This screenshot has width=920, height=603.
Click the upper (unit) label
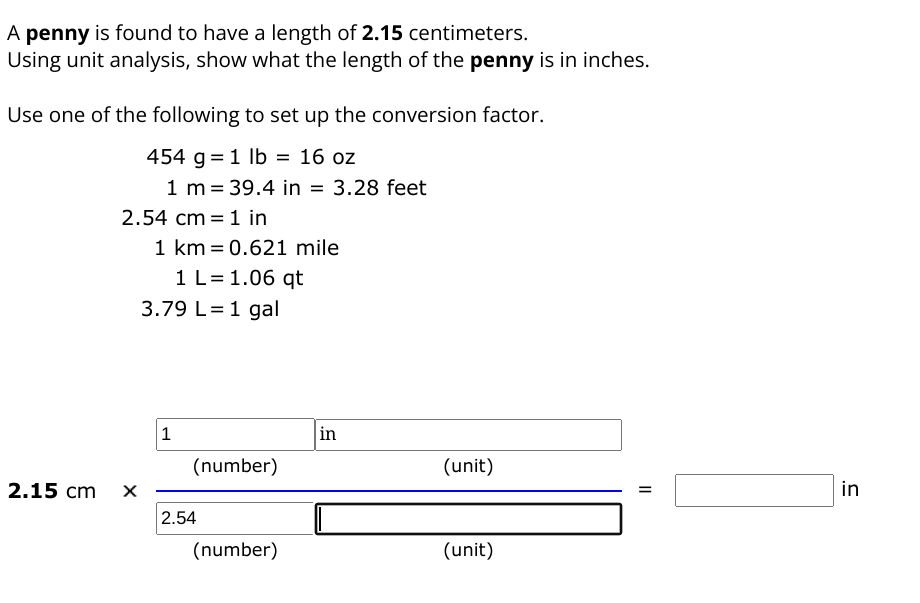tap(470, 465)
